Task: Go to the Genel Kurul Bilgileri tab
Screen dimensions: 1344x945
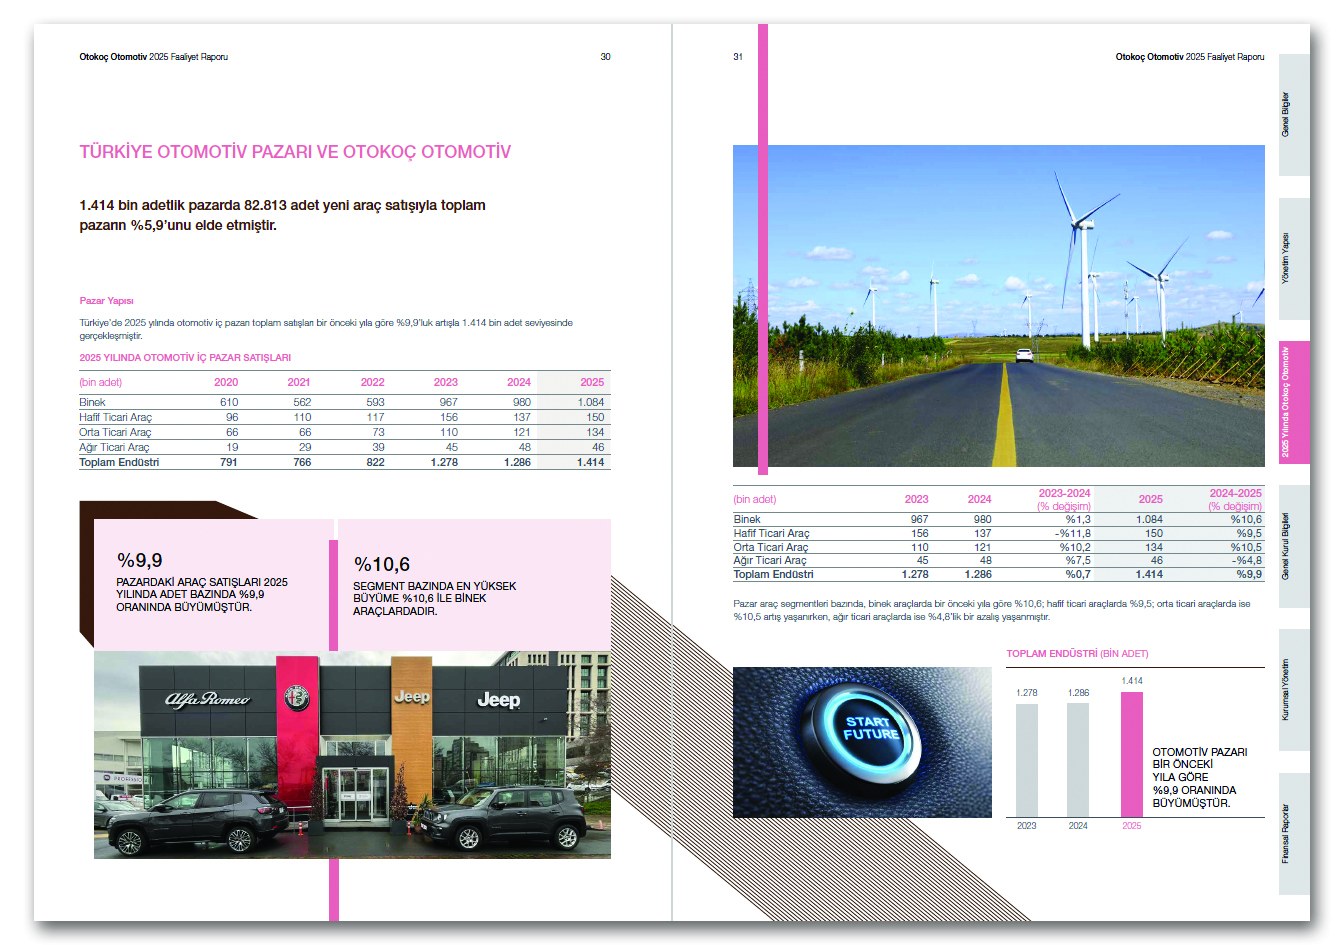Action: (1294, 546)
